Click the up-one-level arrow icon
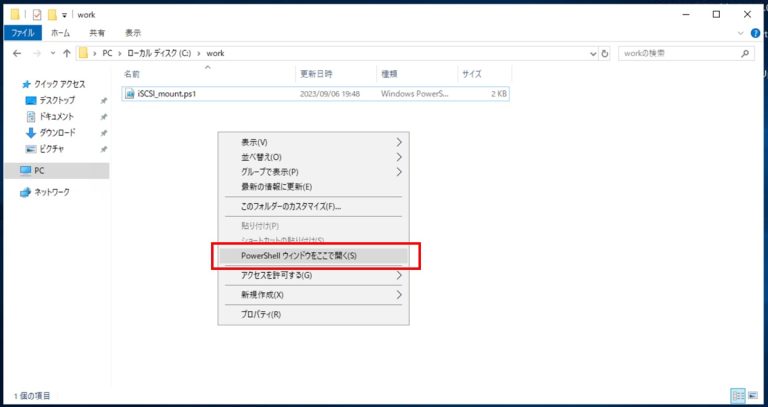This screenshot has height=407, width=768. click(67, 53)
